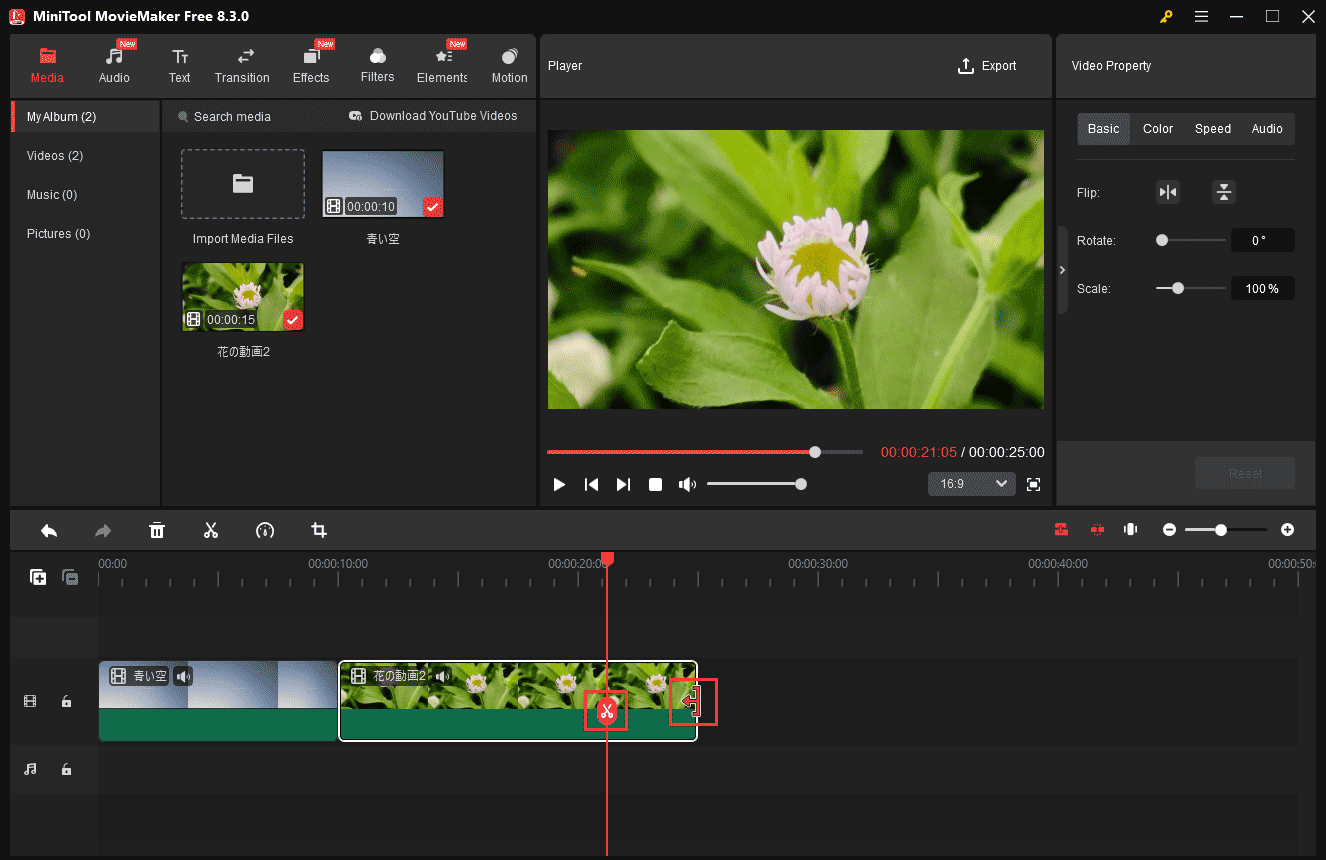Mute audio on 青い空 clip
Viewport: 1326px width, 860px height.
coord(183,677)
